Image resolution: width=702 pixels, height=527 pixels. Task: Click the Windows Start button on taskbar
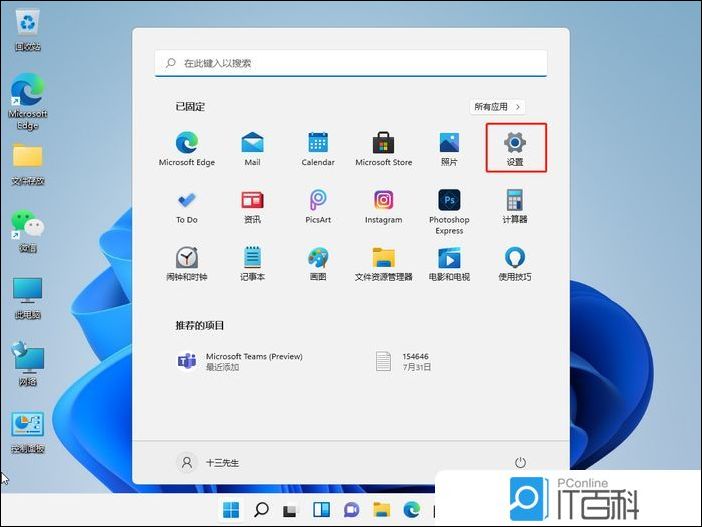click(x=231, y=510)
